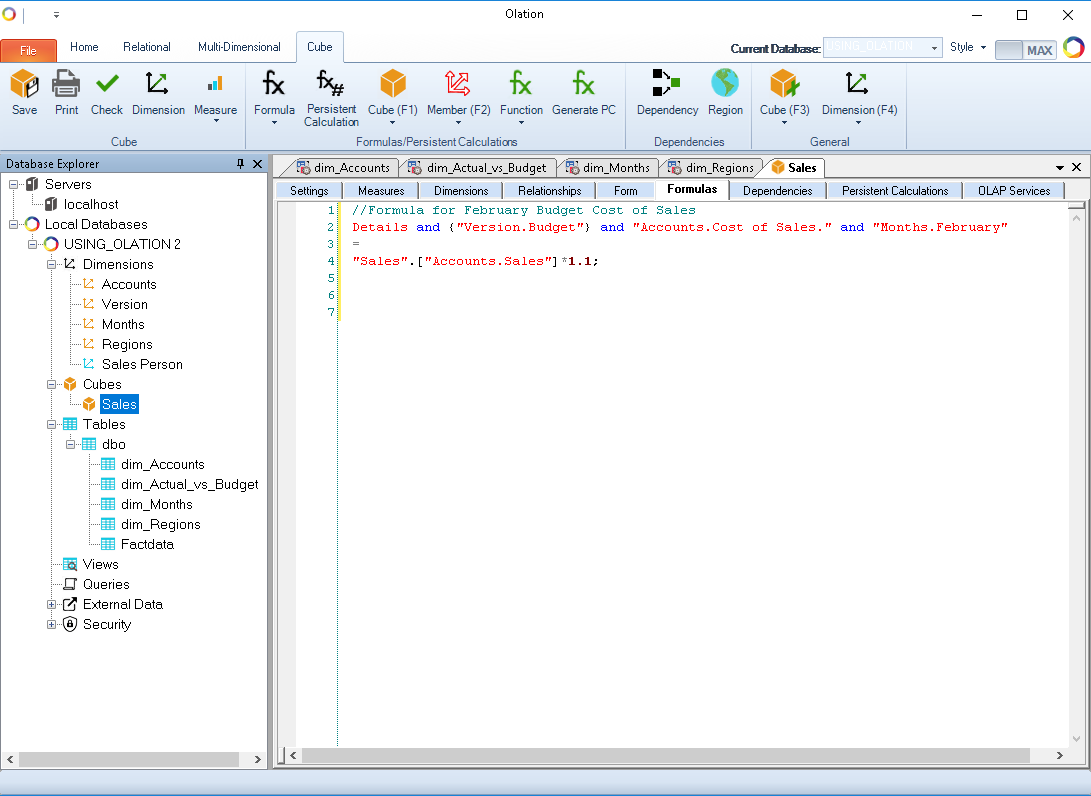Collapse the Servers tree node
This screenshot has width=1091, height=796.
coord(13,184)
